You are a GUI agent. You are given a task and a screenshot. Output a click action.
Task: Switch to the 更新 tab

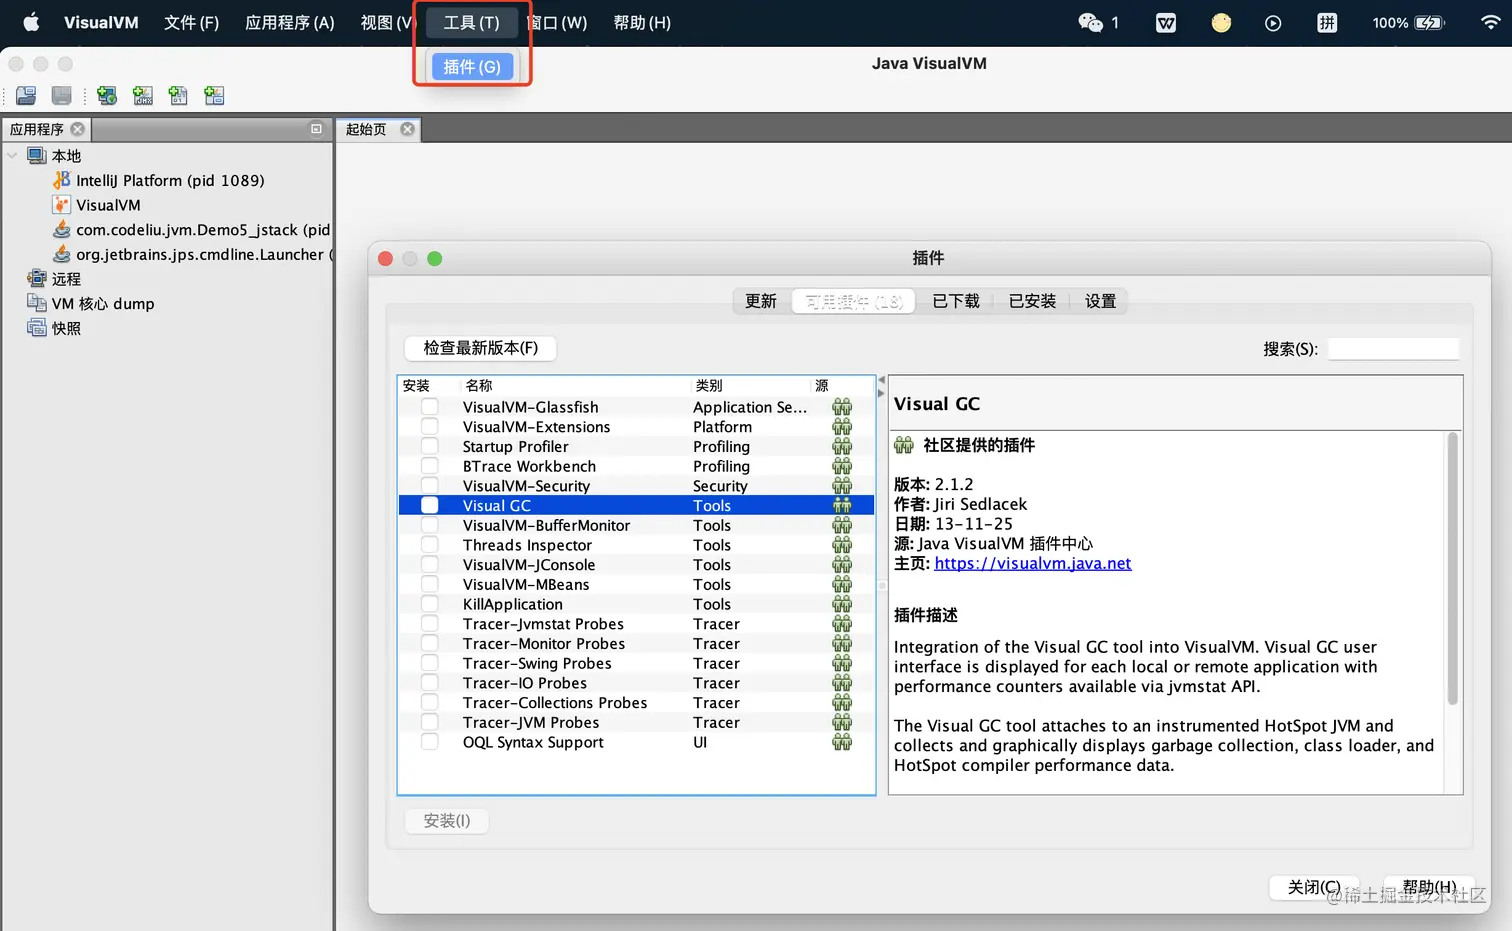761,301
